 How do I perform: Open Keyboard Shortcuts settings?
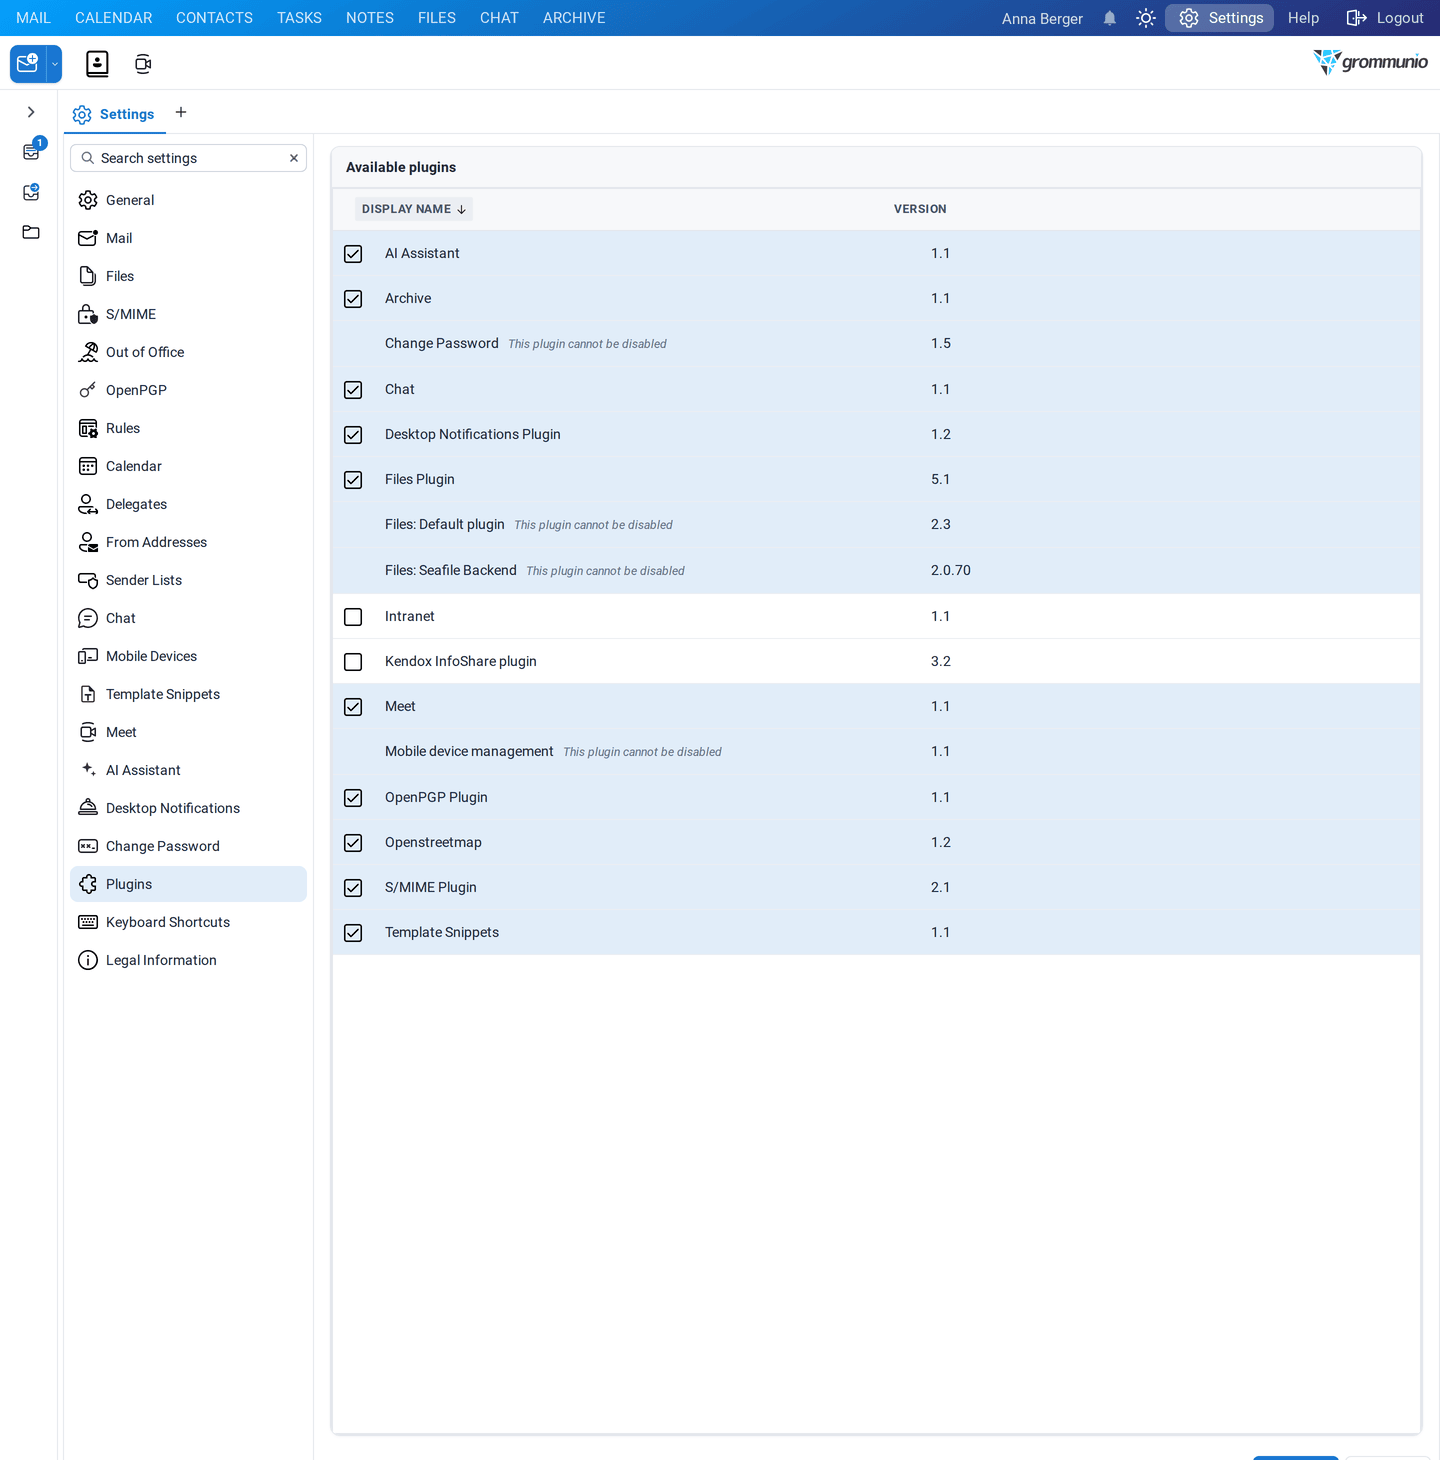188,922
